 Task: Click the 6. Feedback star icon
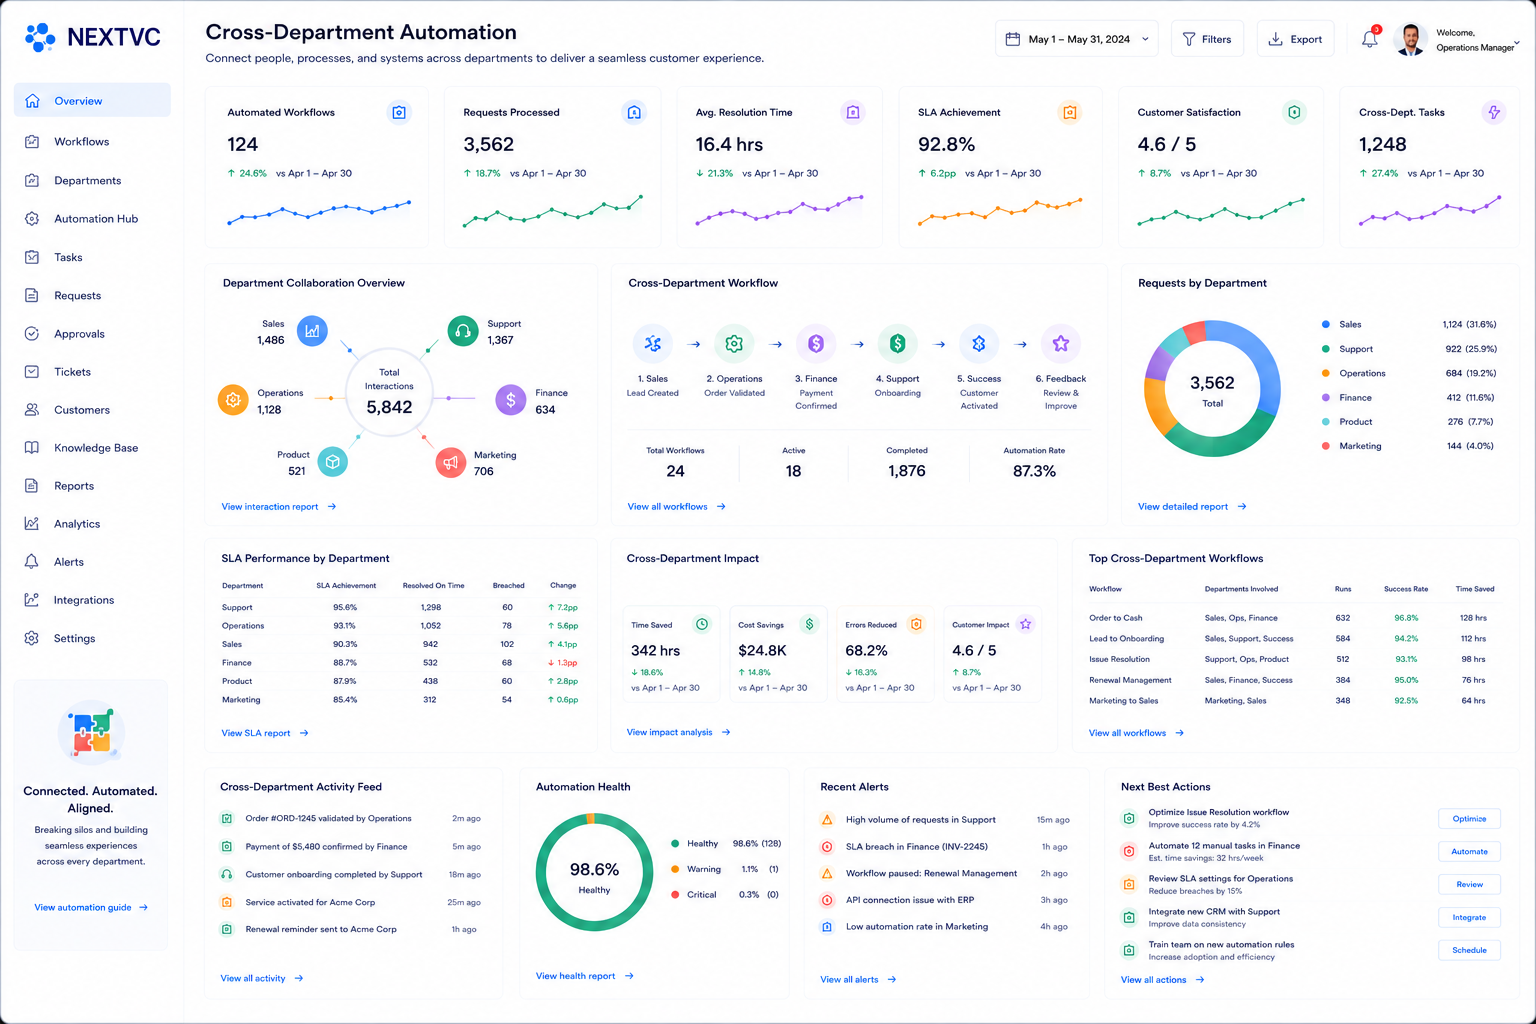coord(1061,344)
